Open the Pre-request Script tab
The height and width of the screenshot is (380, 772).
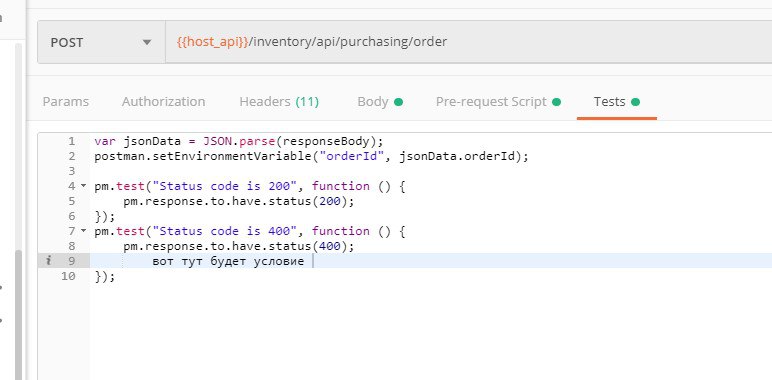498,102
